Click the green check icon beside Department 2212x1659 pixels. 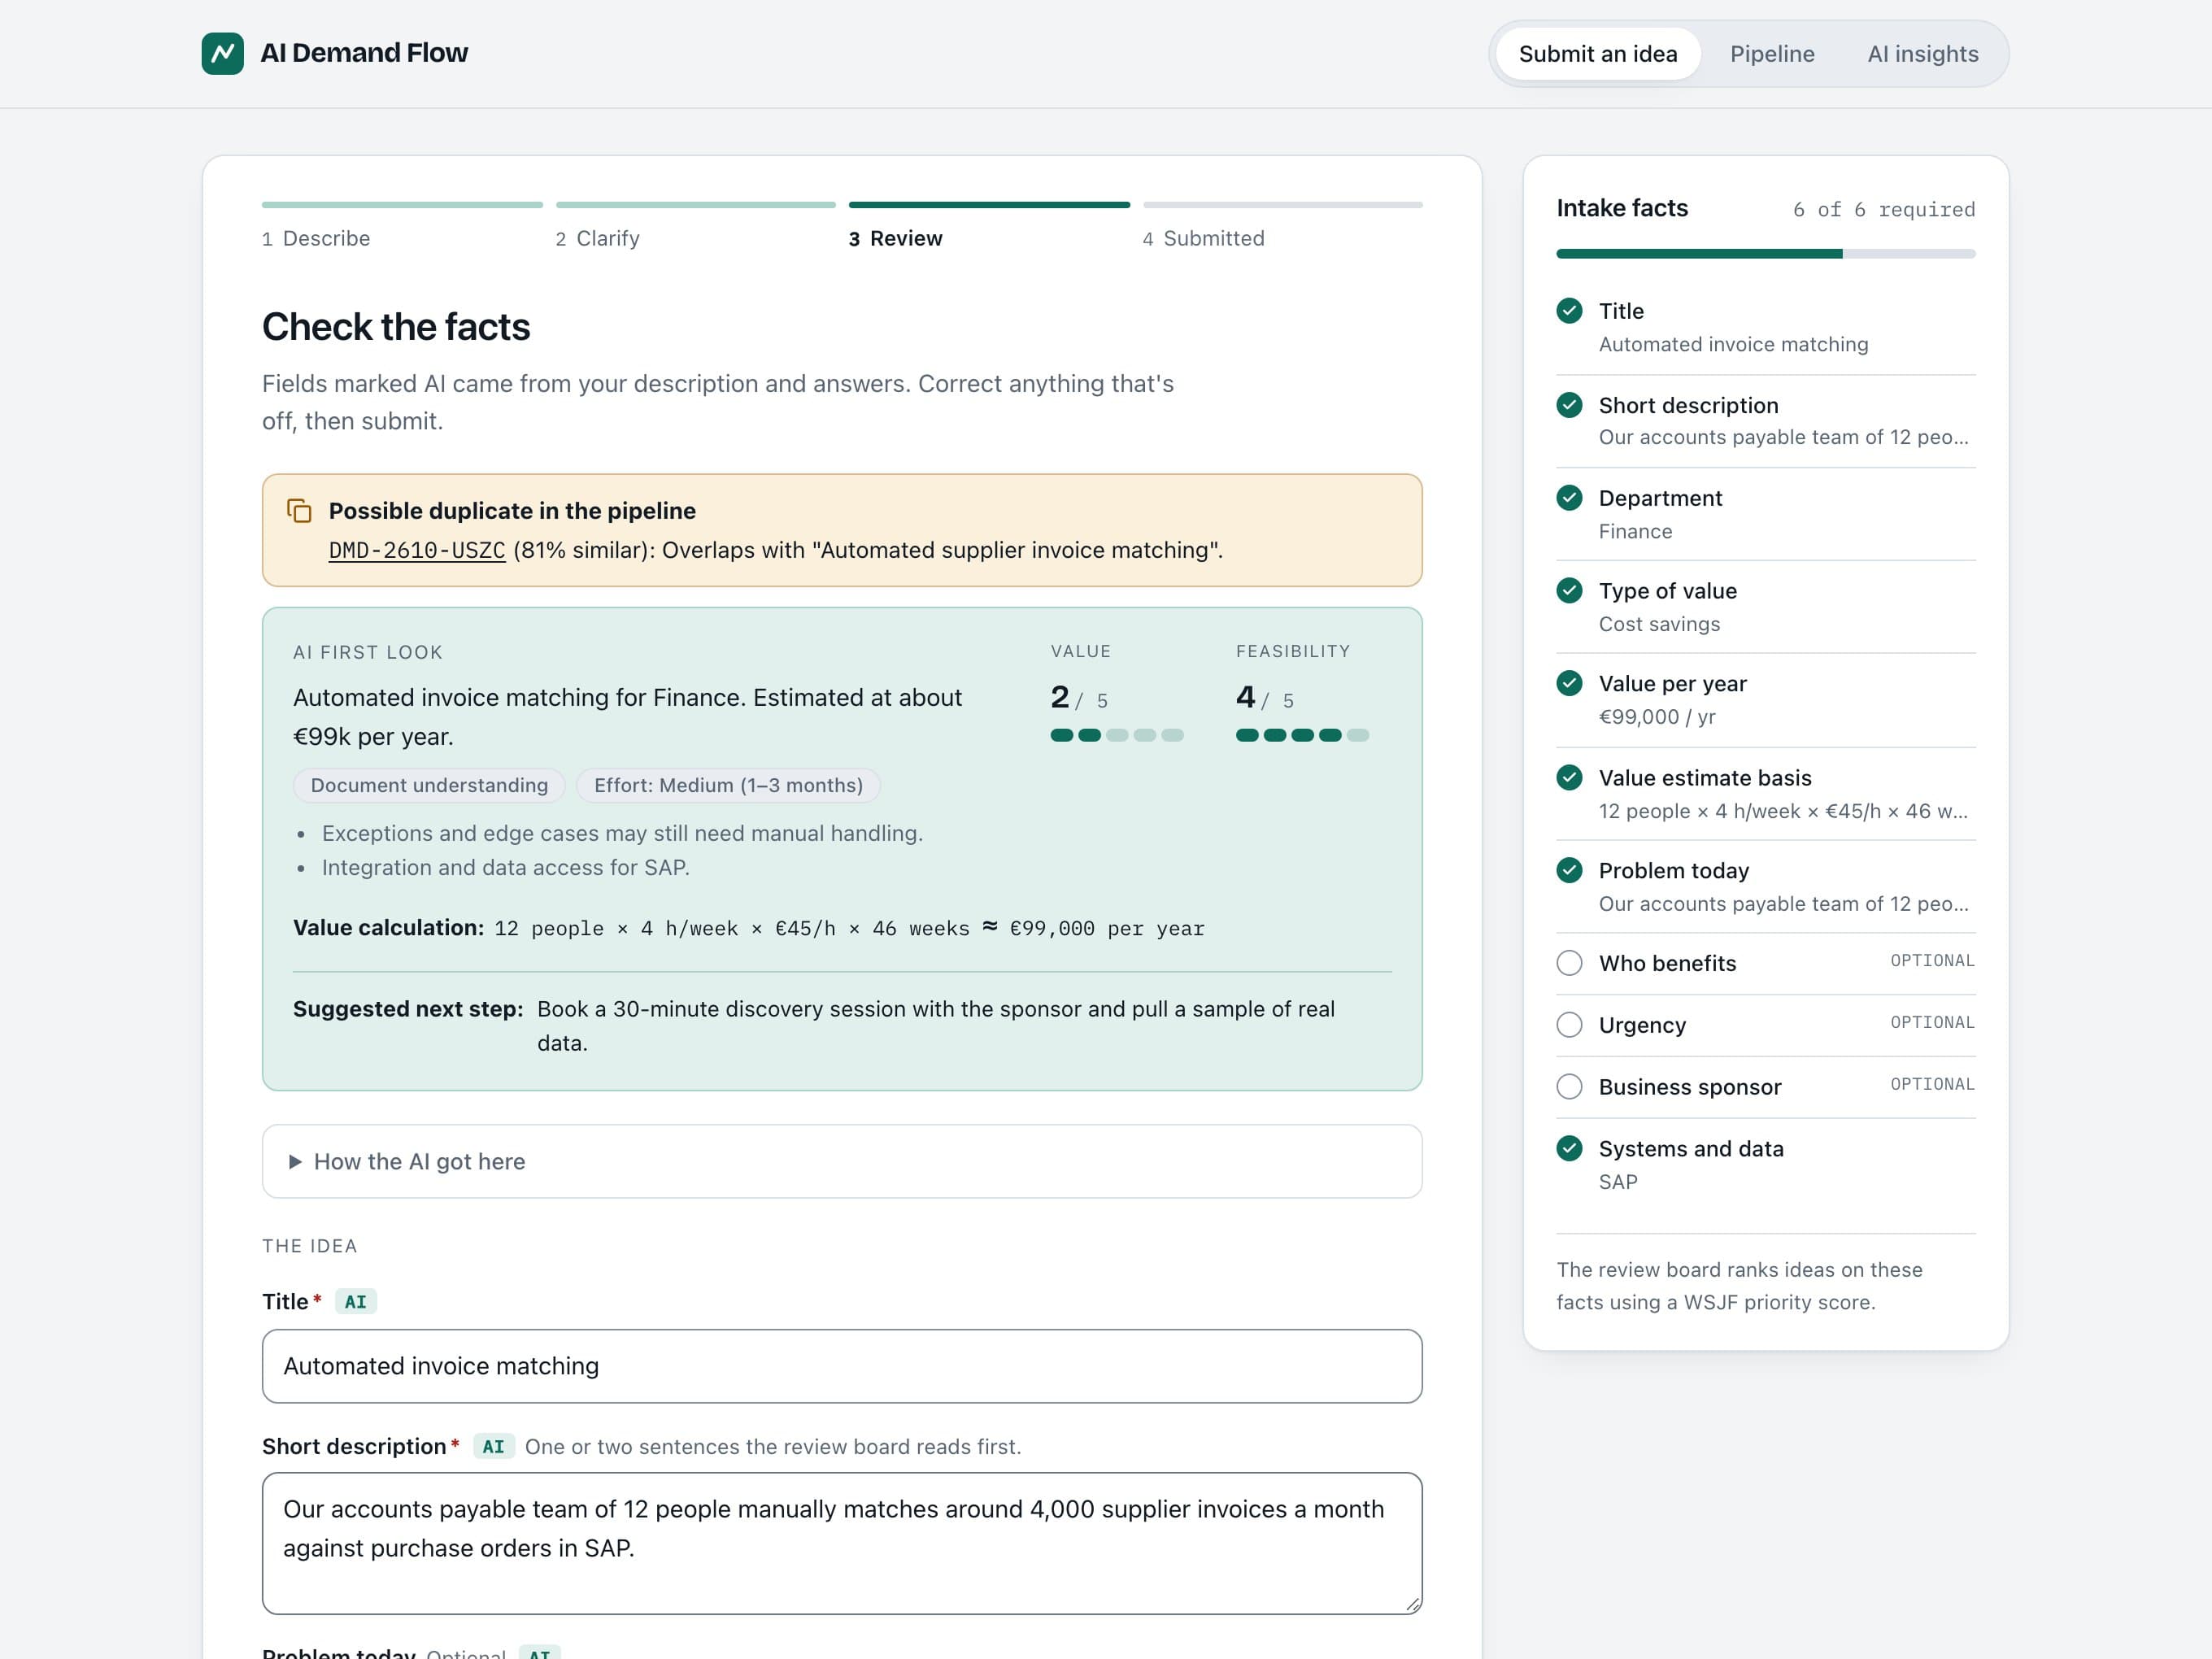point(1569,498)
